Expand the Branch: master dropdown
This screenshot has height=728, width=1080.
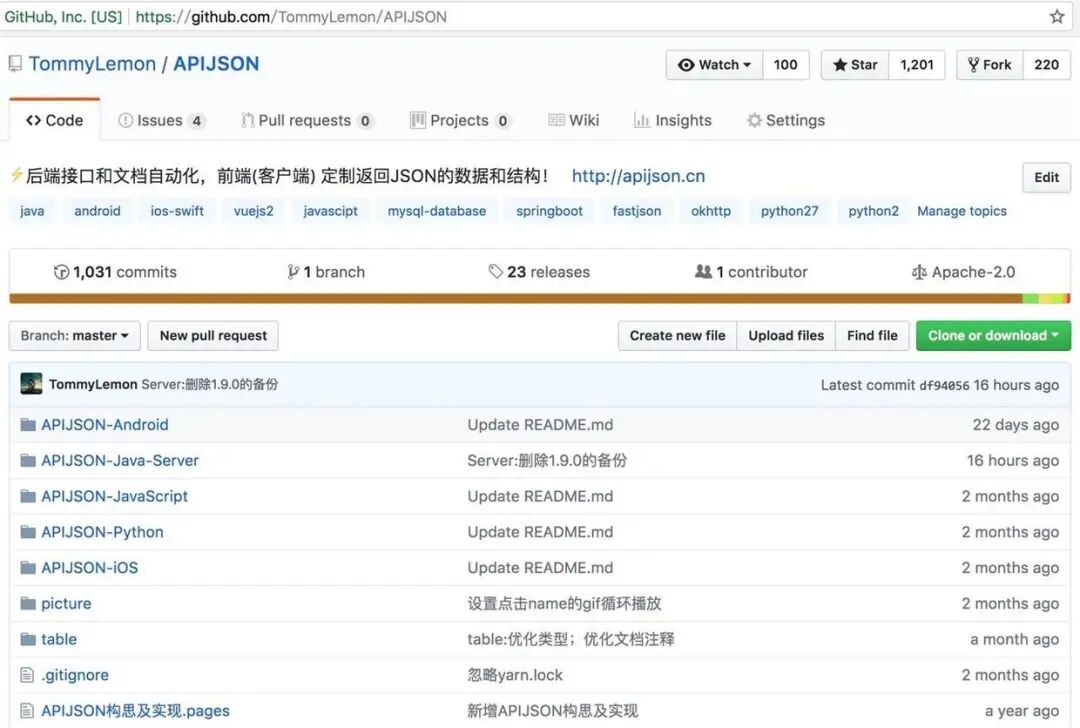[x=74, y=336]
